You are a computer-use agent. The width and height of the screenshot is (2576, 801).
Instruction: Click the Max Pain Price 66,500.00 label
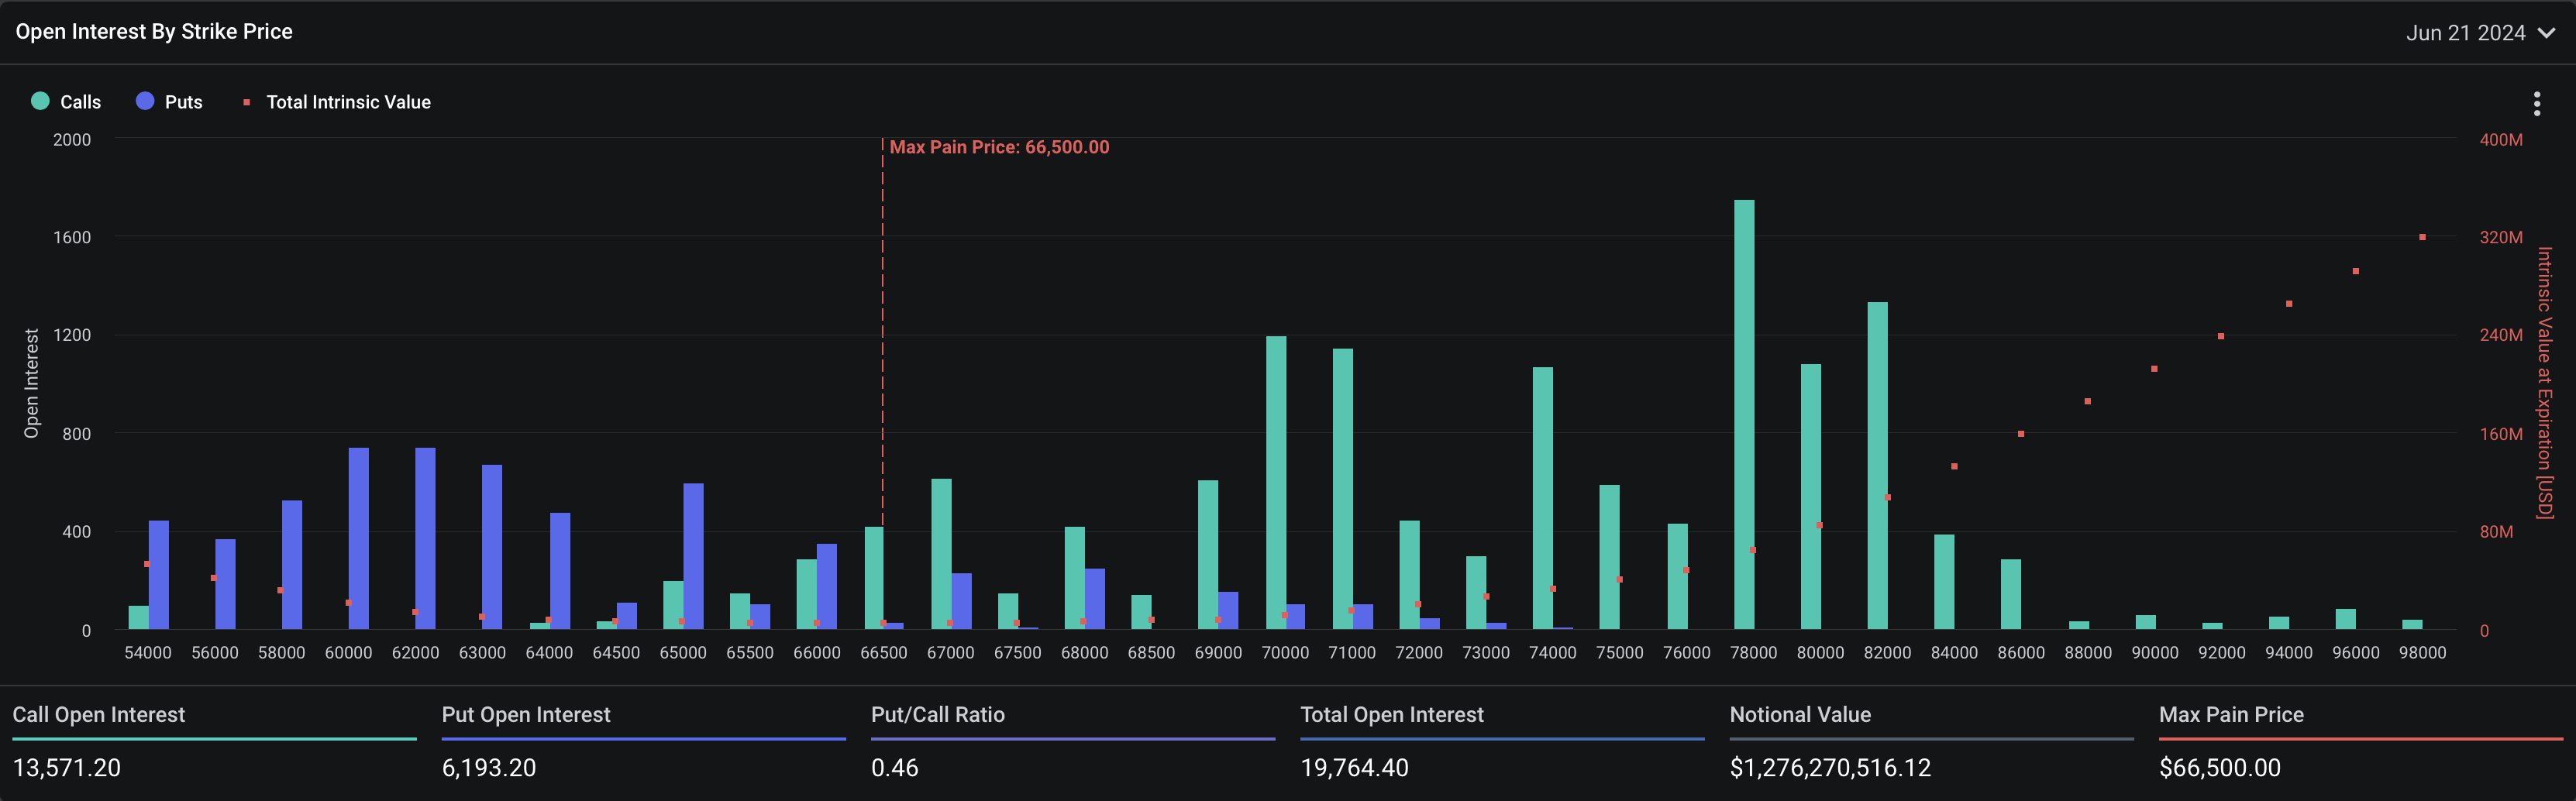(x=998, y=147)
